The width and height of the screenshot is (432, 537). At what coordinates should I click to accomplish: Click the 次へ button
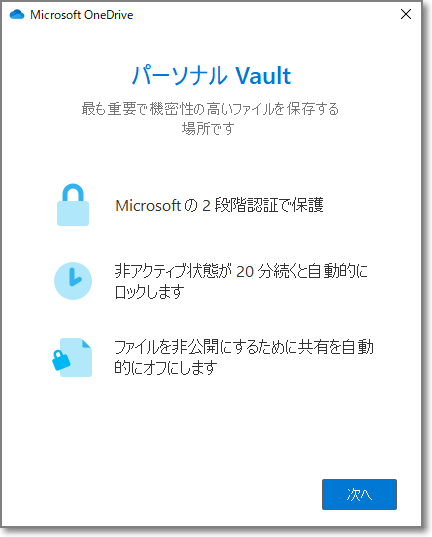pos(359,494)
